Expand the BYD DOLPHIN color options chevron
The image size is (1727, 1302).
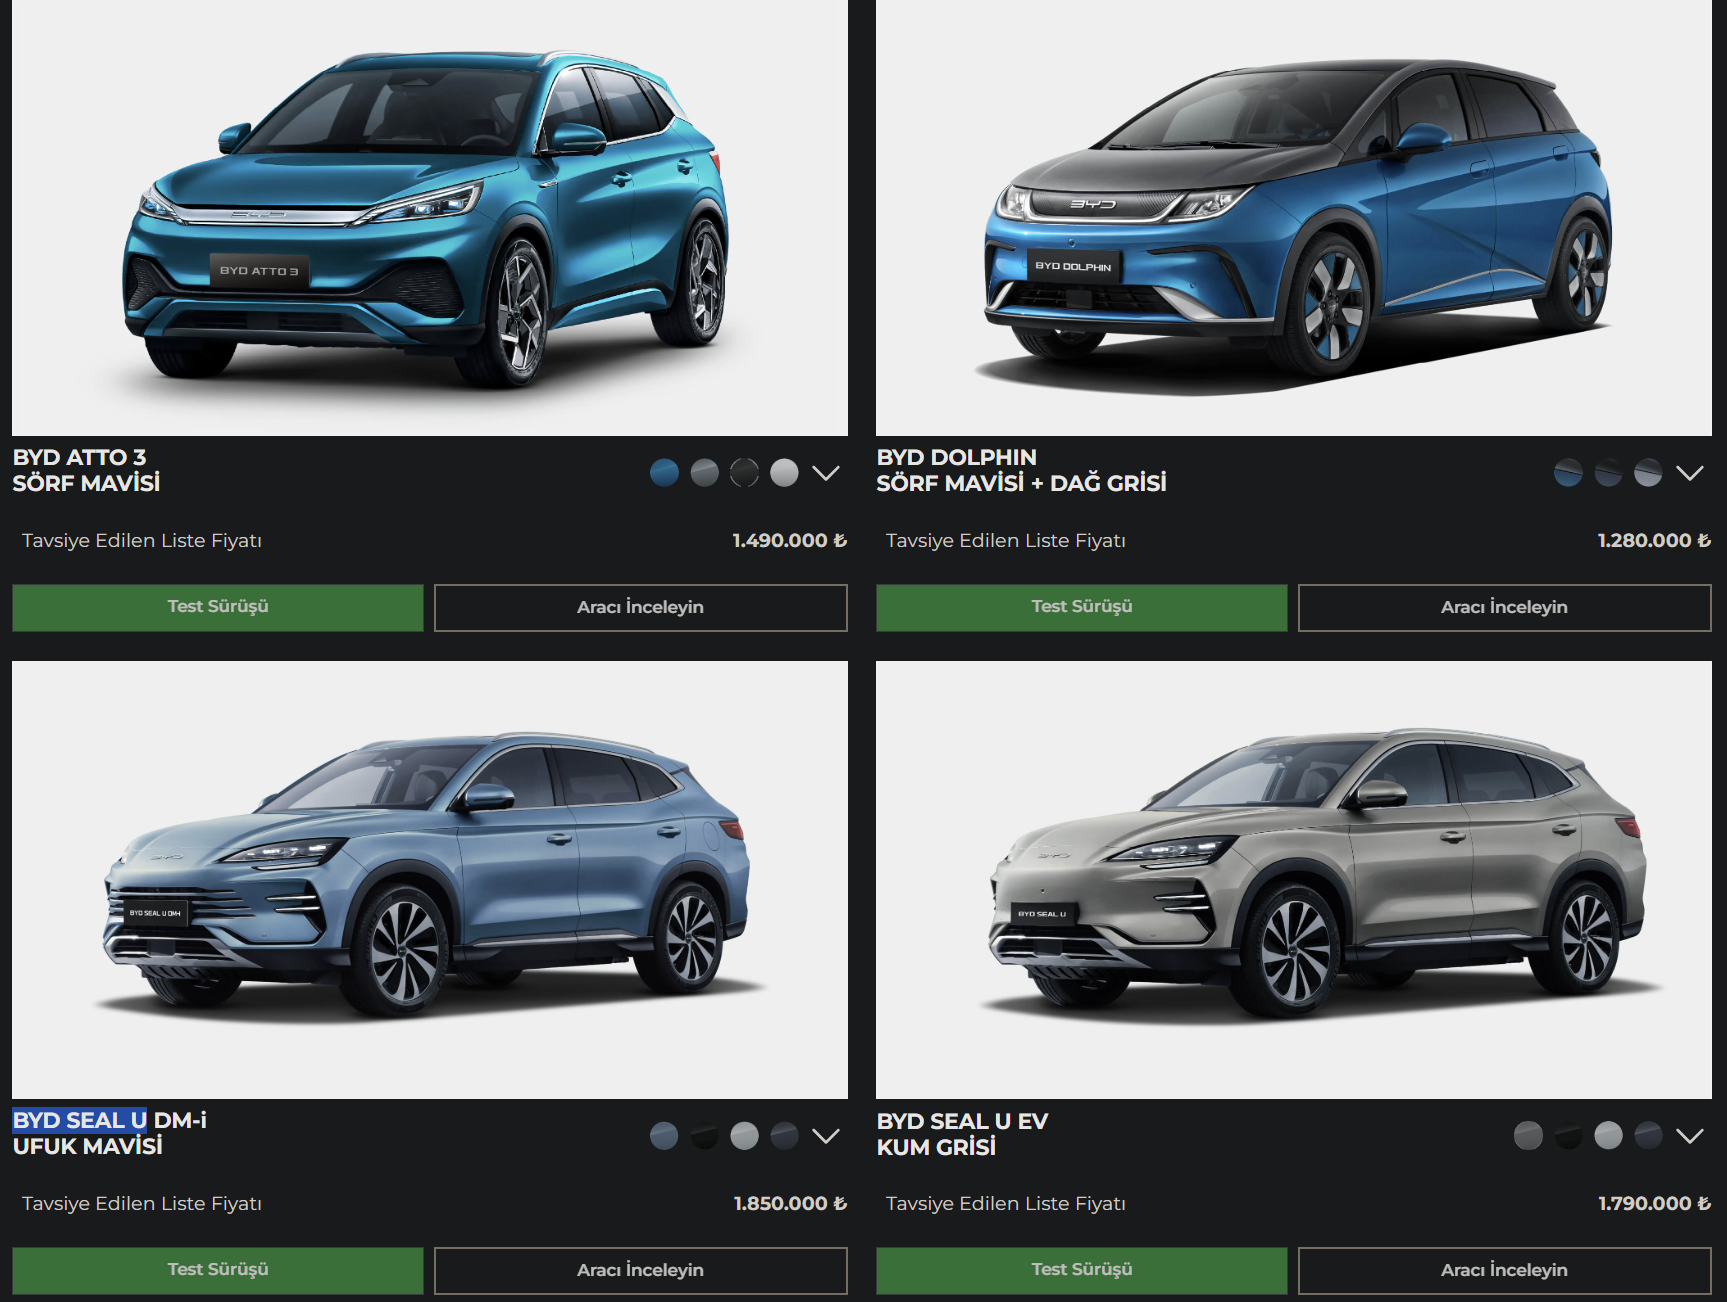[x=1690, y=473]
